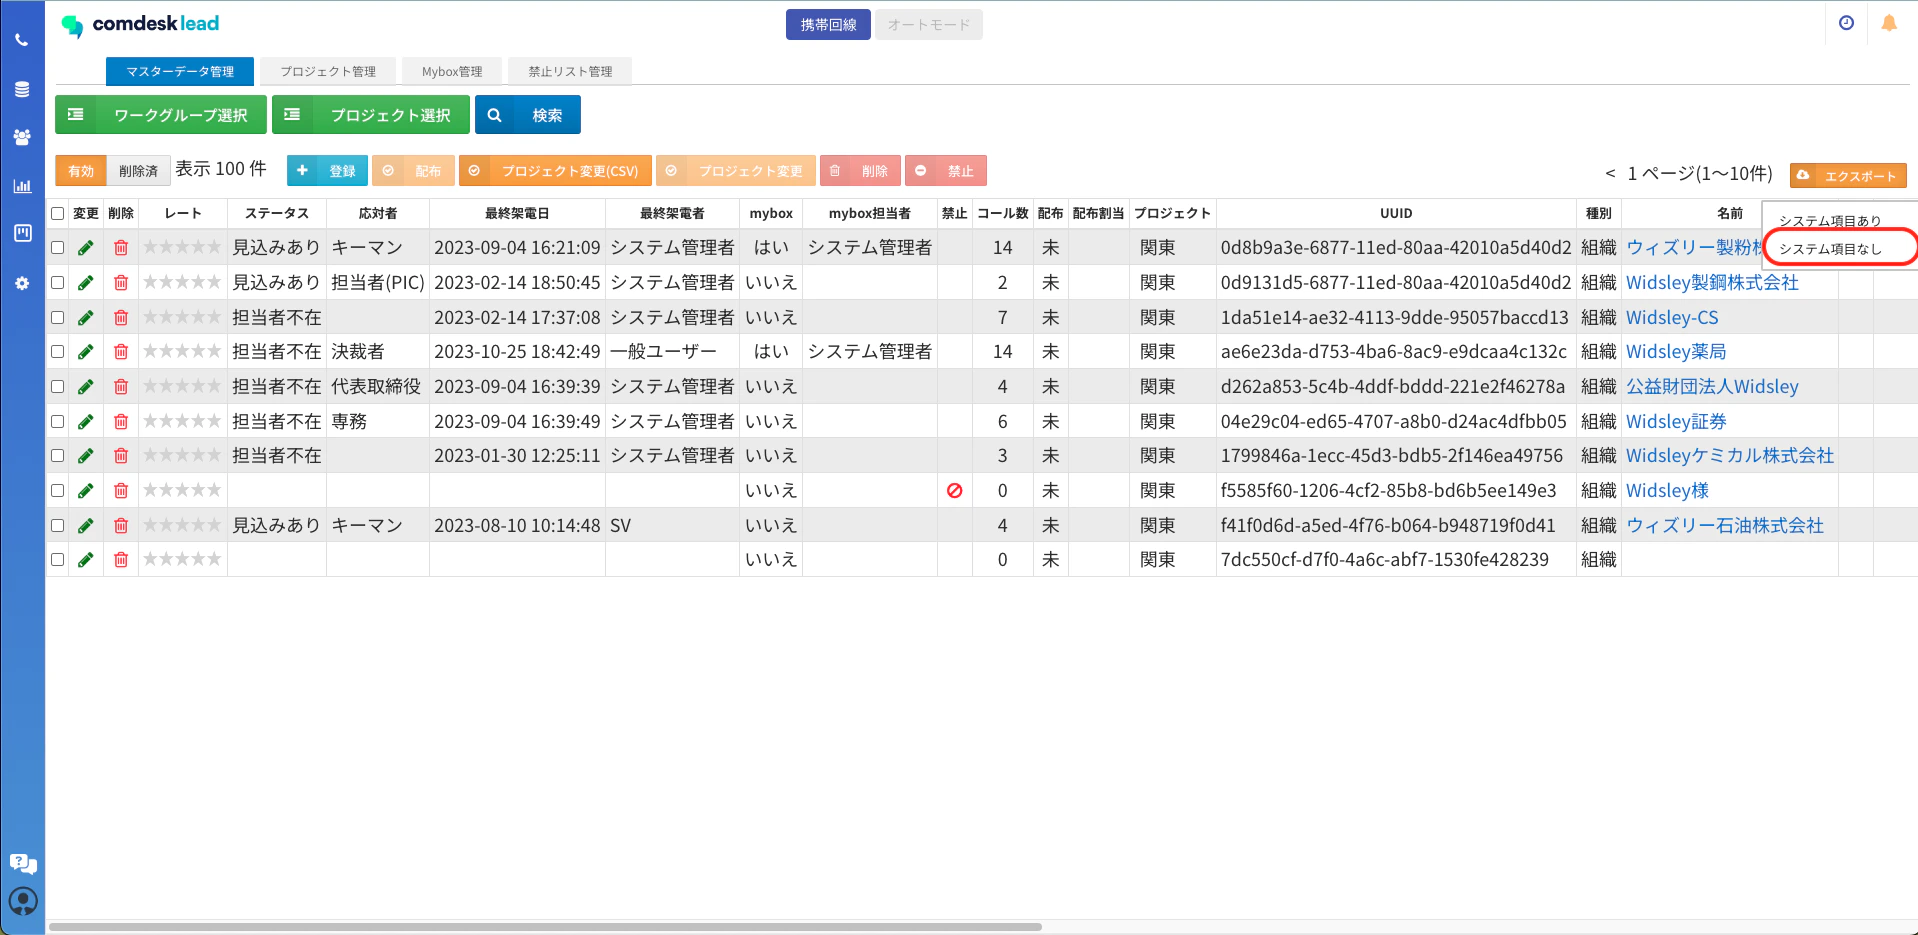Click the orange プロジェクト変更 button without CSV
The height and width of the screenshot is (935, 1918).
(736, 171)
